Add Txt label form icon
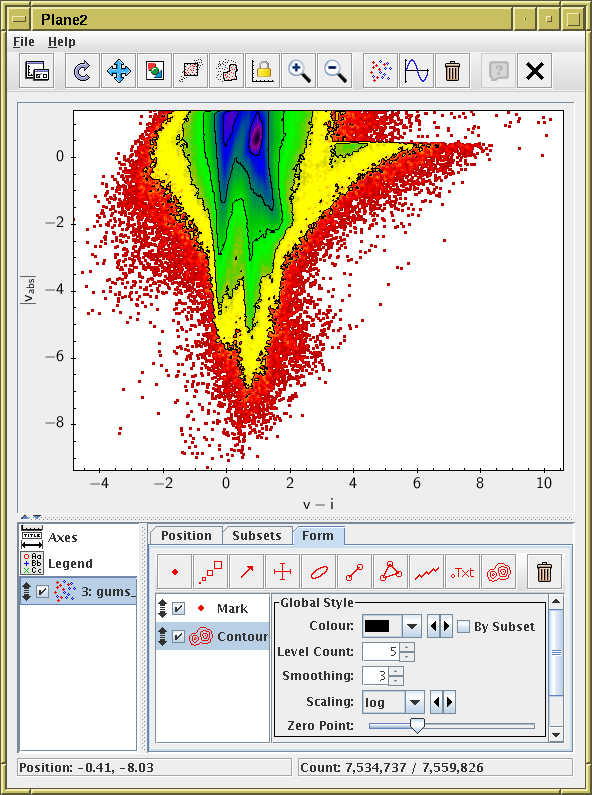 point(462,572)
